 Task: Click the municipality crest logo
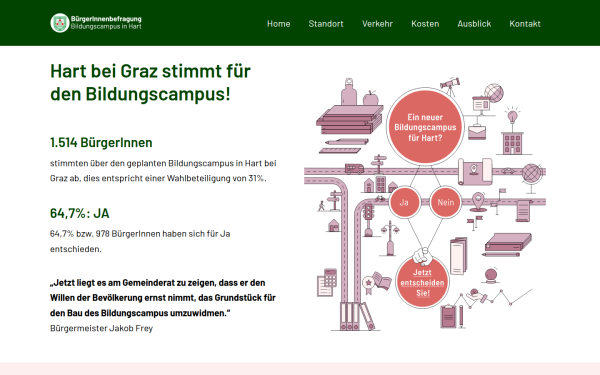coord(60,23)
